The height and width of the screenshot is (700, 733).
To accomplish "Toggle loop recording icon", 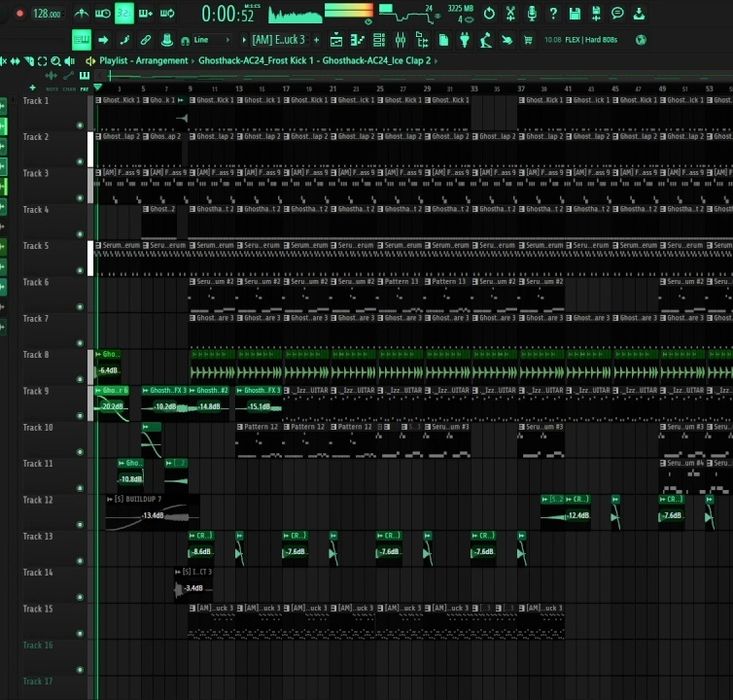I will pos(167,14).
